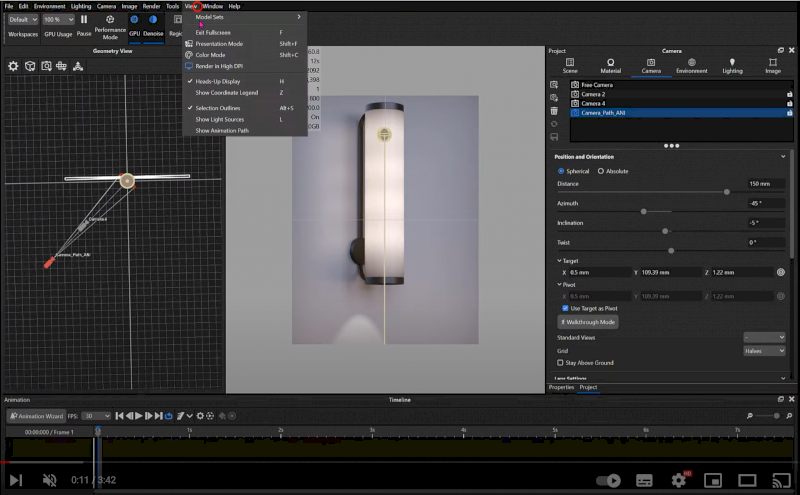800x495 pixels.
Task: Collapse the Position and Orientation section
Action: point(783,157)
